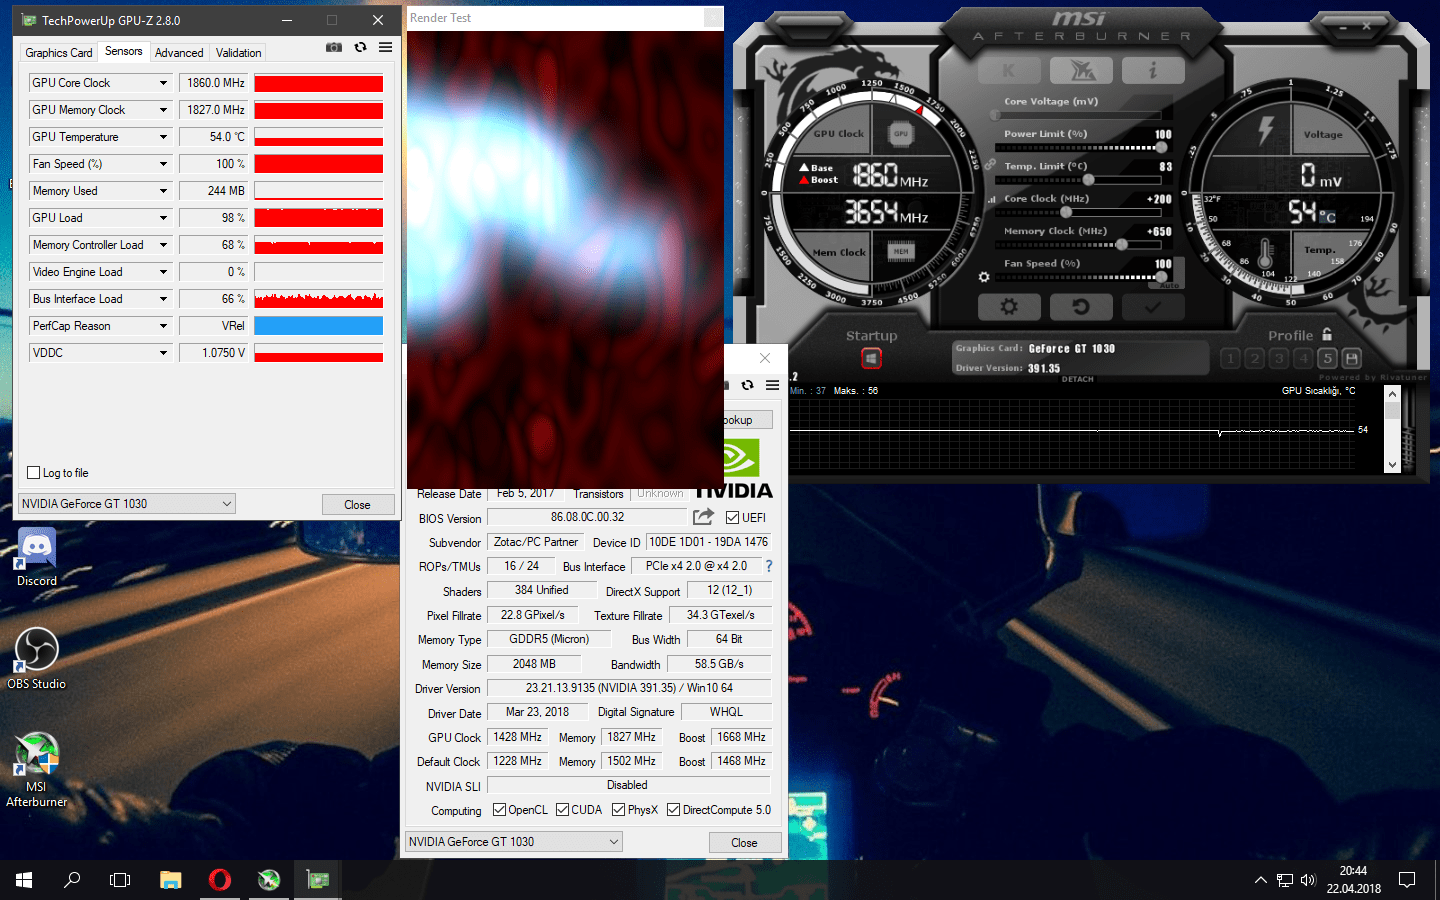This screenshot has width=1440, height=900.
Task: Refresh sensors in the GPU-Z Sensors window
Action: click(360, 47)
